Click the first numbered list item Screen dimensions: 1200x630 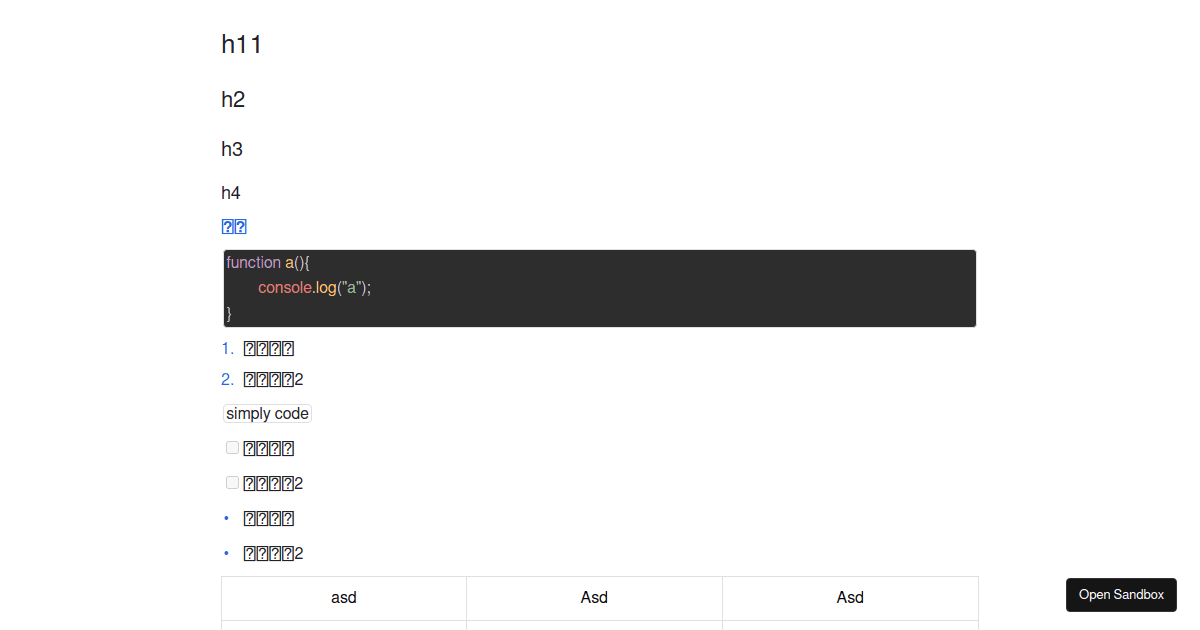tap(268, 347)
